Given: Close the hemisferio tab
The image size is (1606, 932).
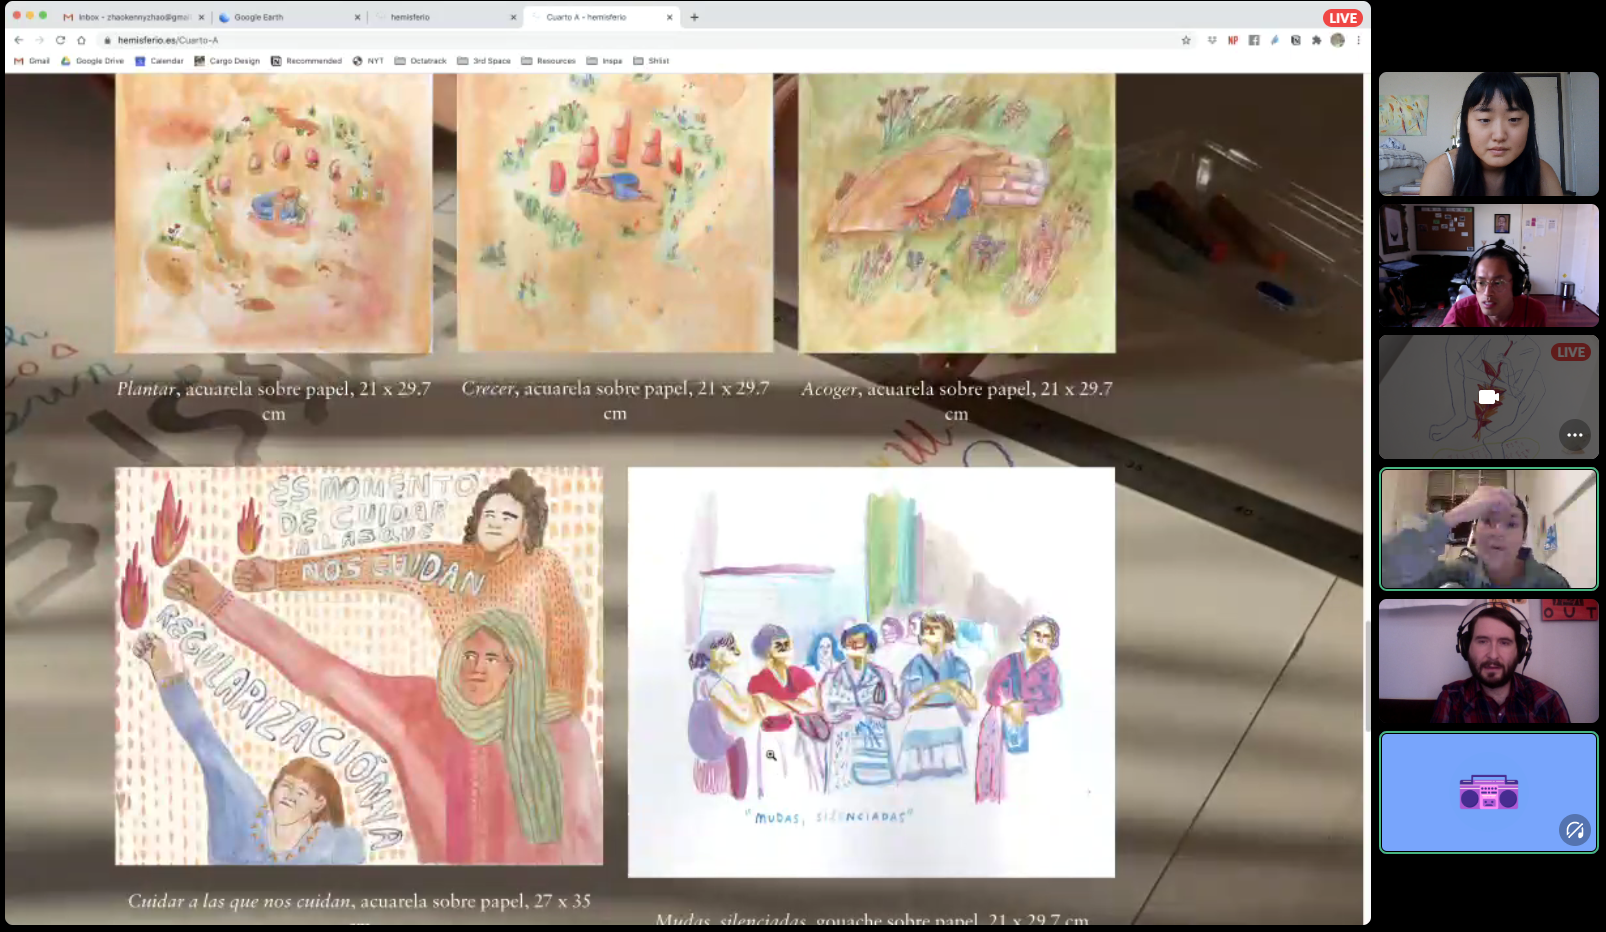Looking at the screenshot, I should (513, 17).
